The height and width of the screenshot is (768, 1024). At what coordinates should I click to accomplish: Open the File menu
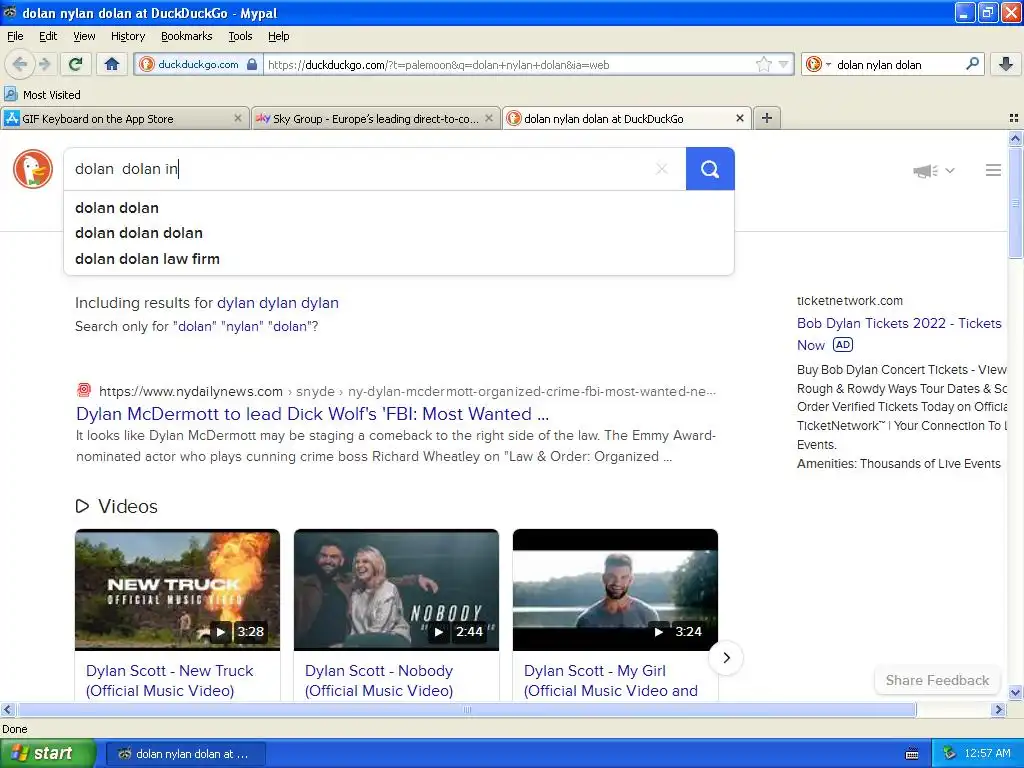pyautogui.click(x=15, y=36)
